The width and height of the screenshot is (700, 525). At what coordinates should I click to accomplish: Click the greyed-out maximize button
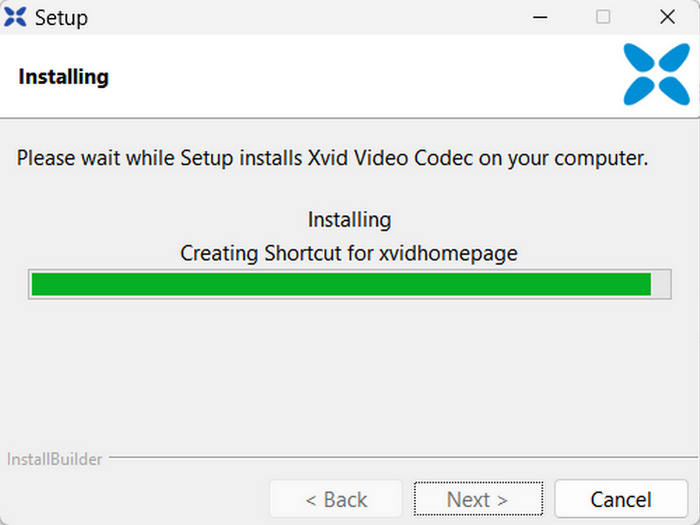click(x=603, y=17)
